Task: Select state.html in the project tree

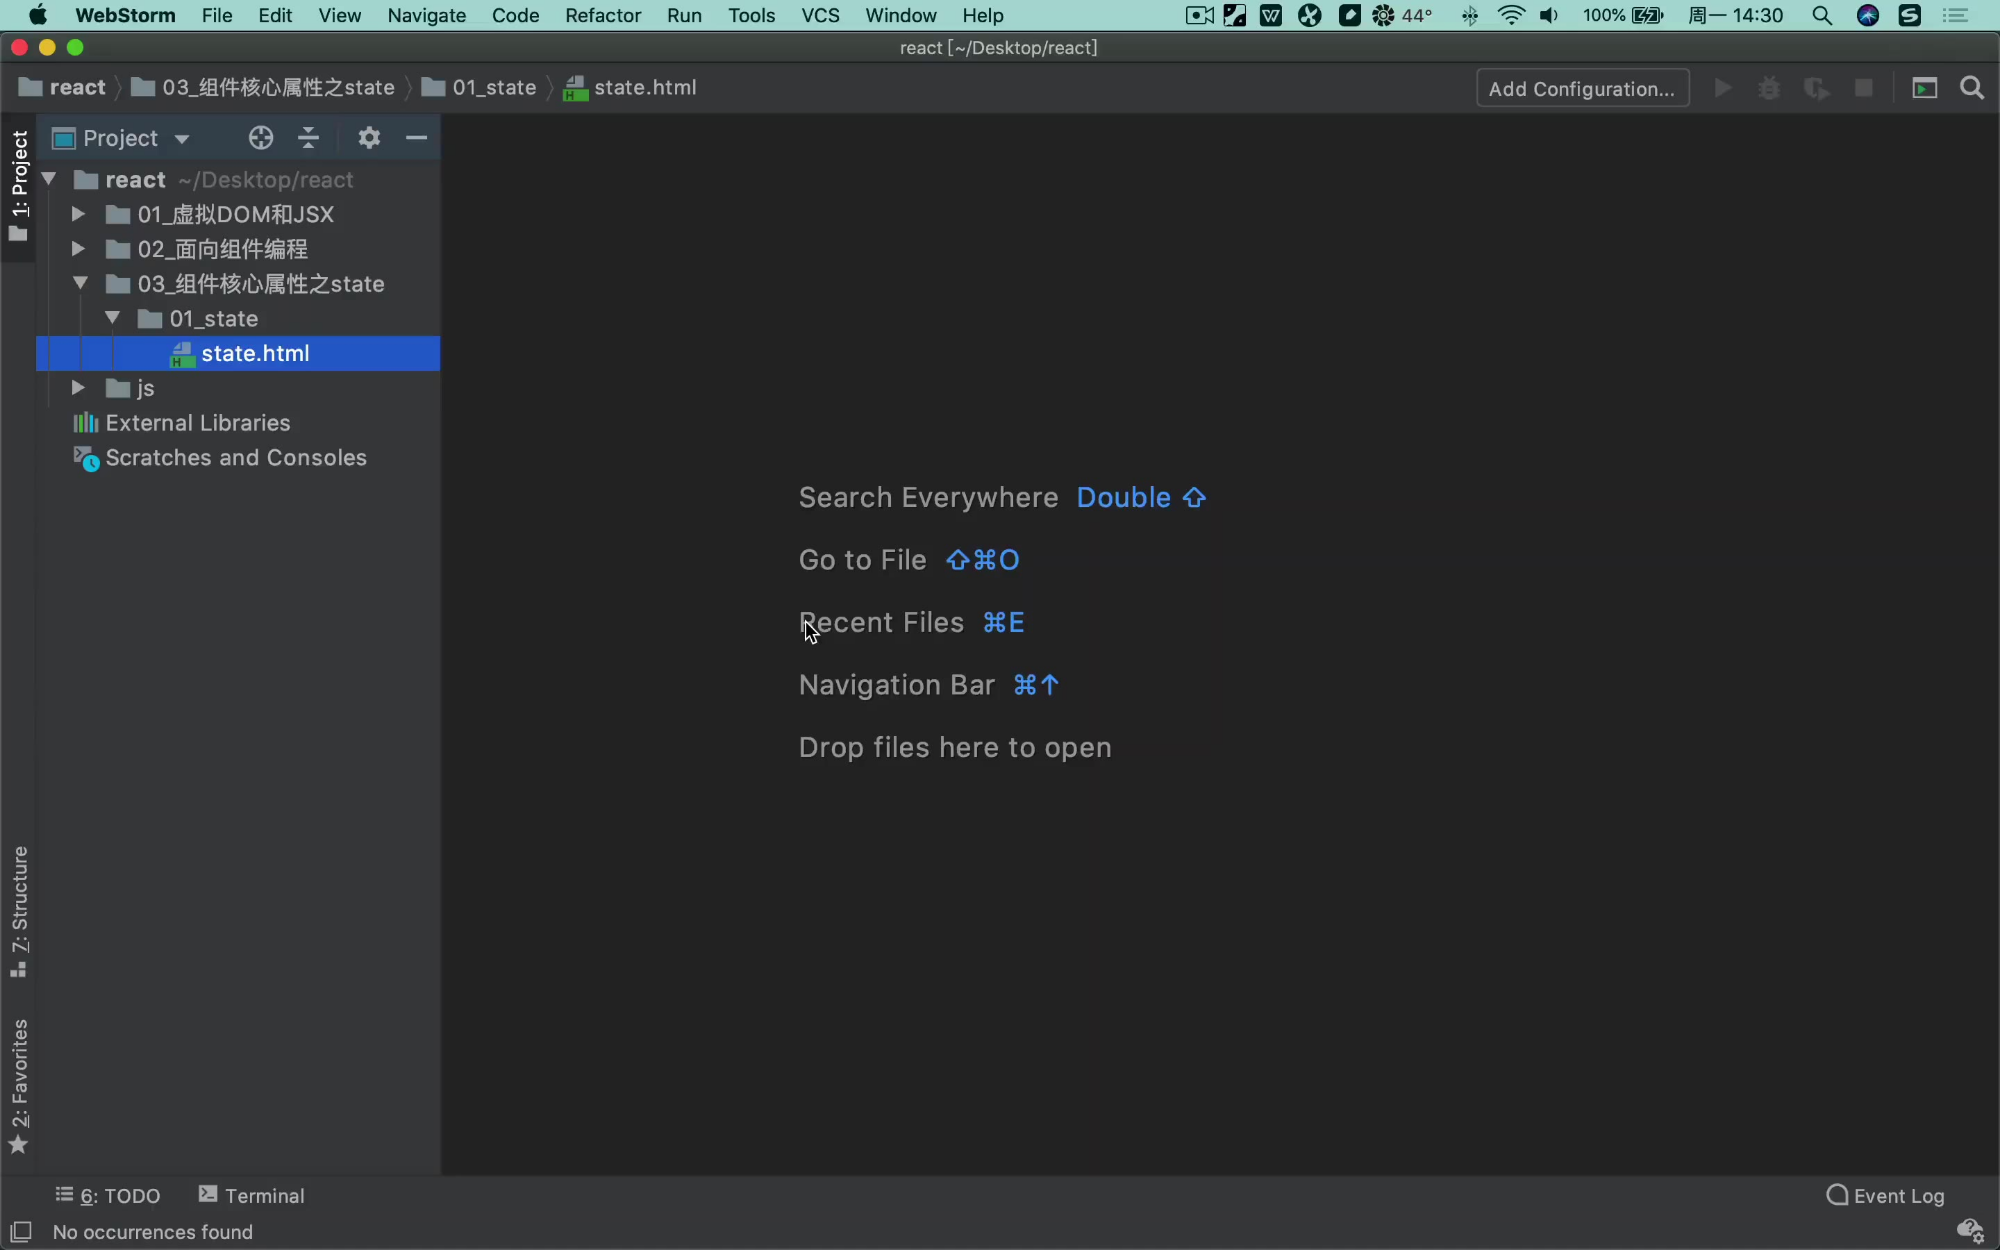Action: click(x=255, y=353)
